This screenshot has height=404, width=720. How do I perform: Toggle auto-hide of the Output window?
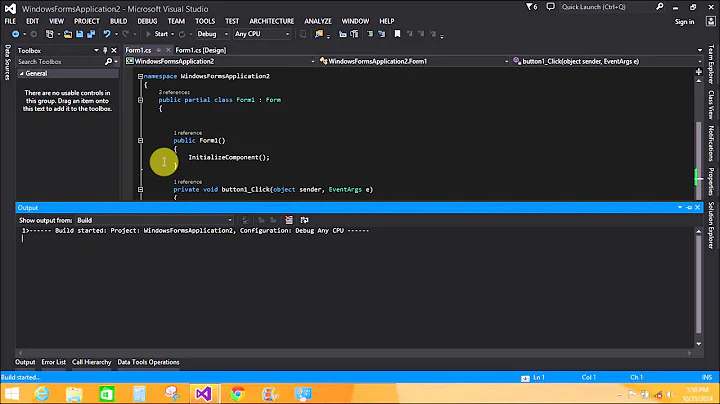point(689,208)
